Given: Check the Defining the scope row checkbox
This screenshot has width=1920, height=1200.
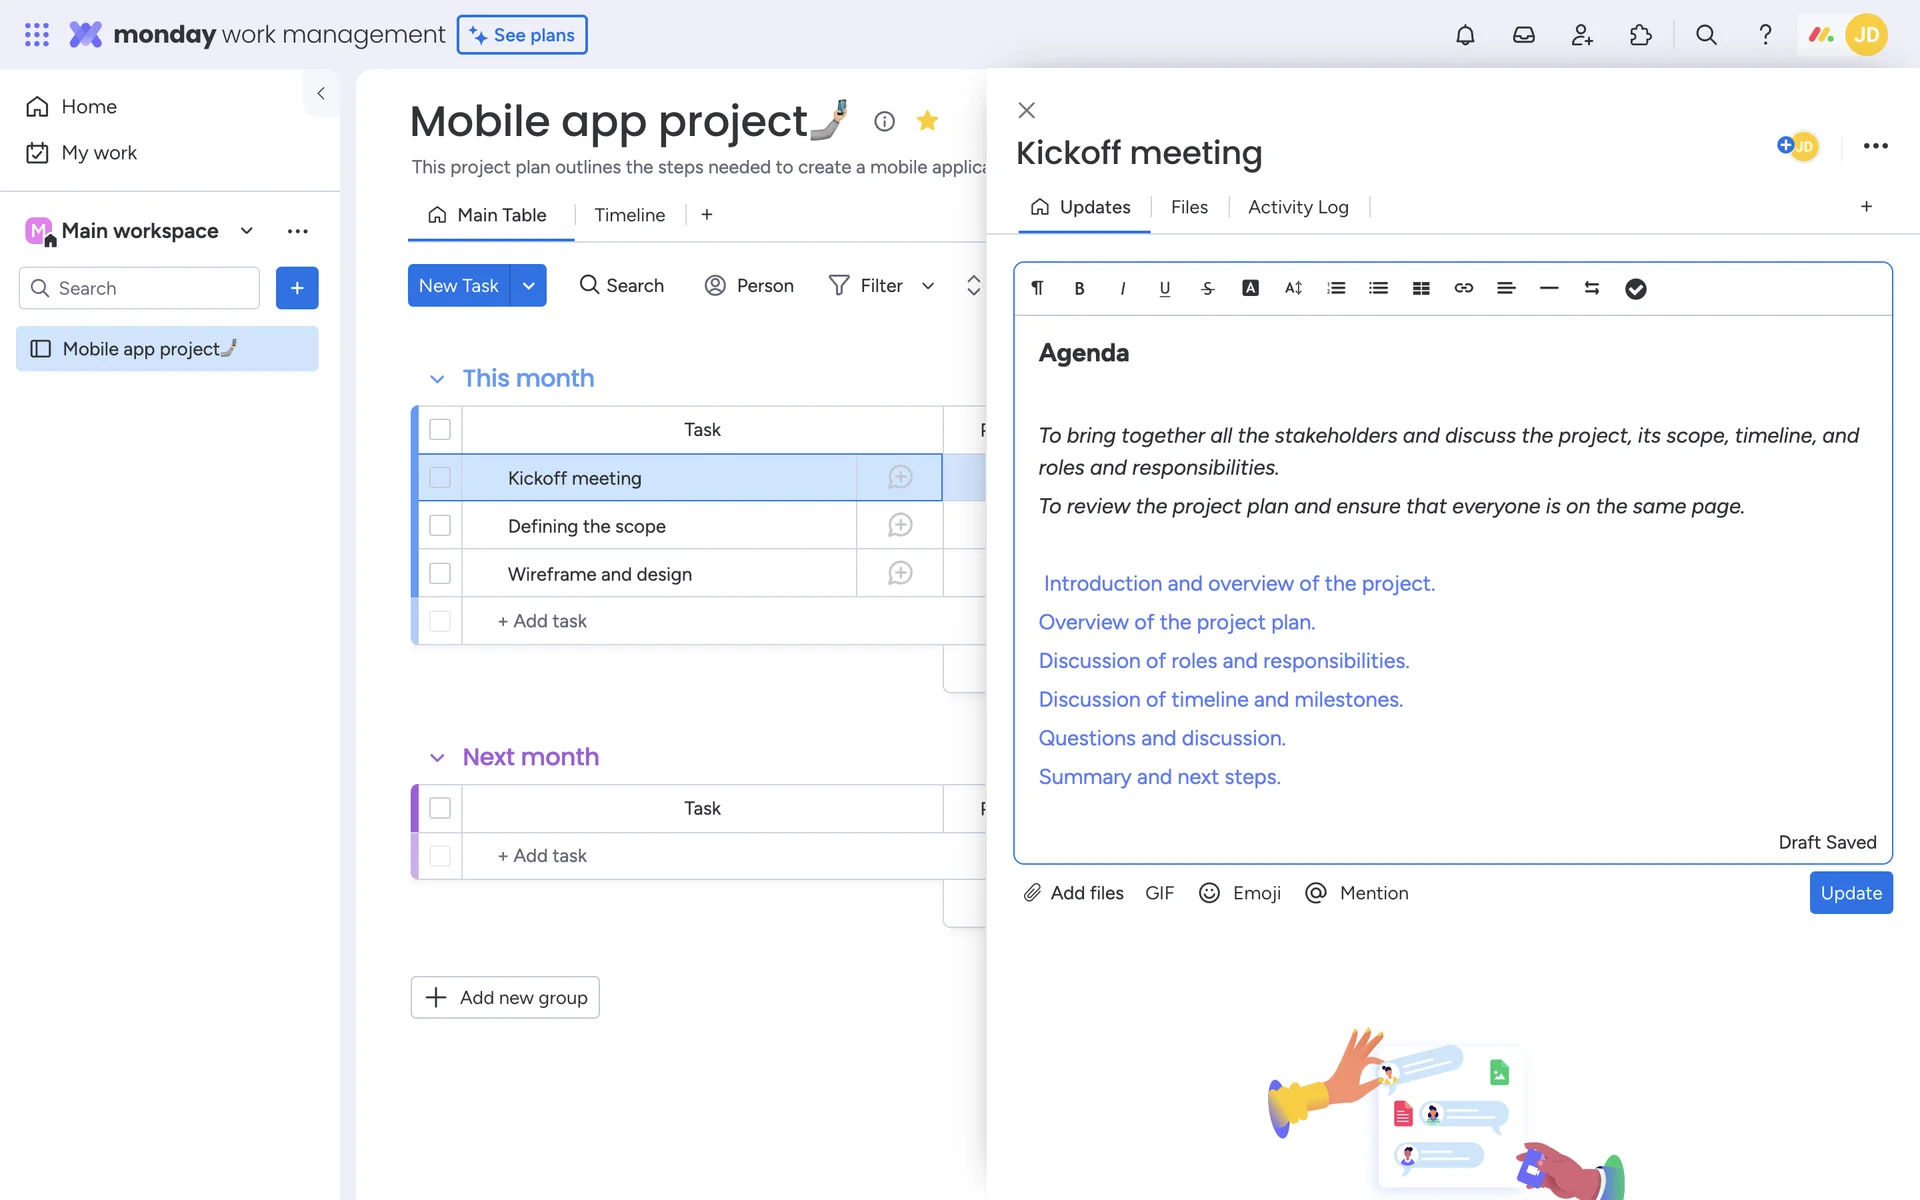Looking at the screenshot, I should coord(440,526).
